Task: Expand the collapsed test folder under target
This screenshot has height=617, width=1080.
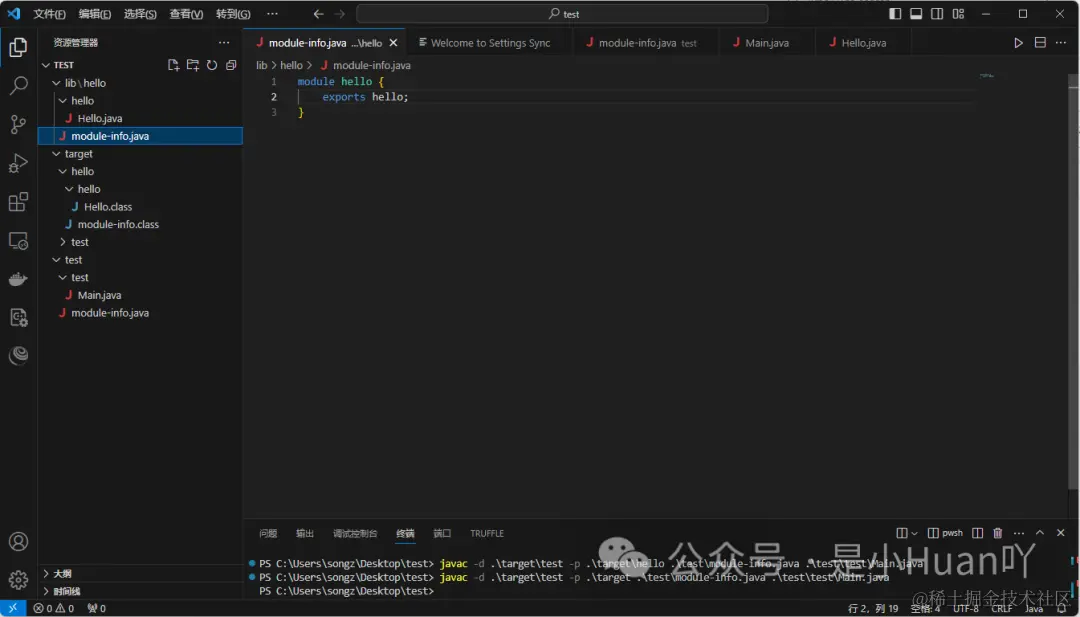Action: tap(140, 242)
